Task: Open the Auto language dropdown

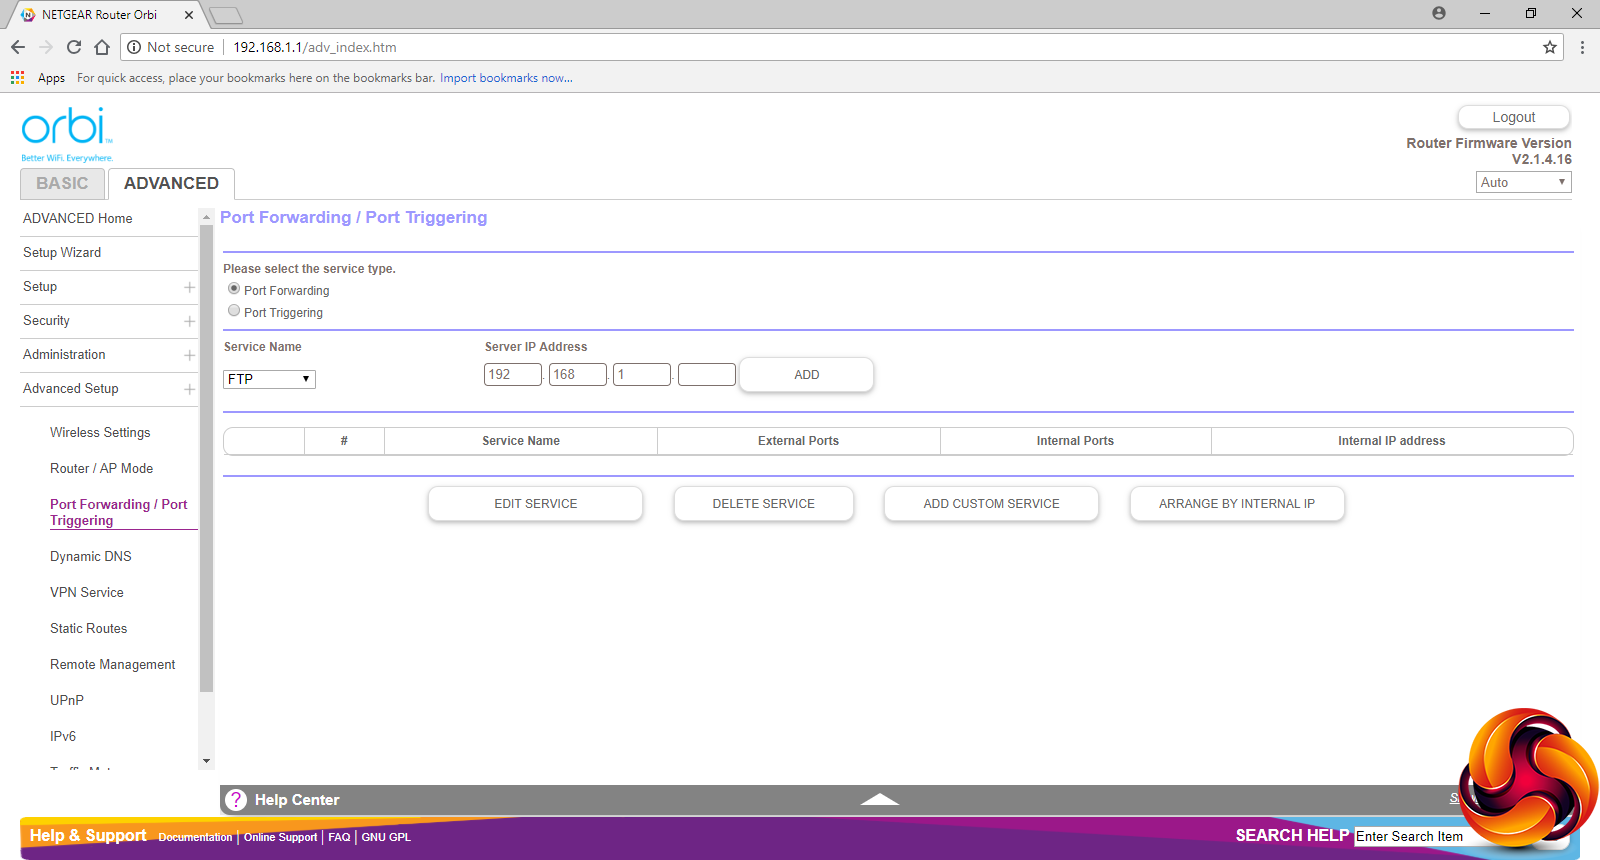Action: tap(1523, 182)
